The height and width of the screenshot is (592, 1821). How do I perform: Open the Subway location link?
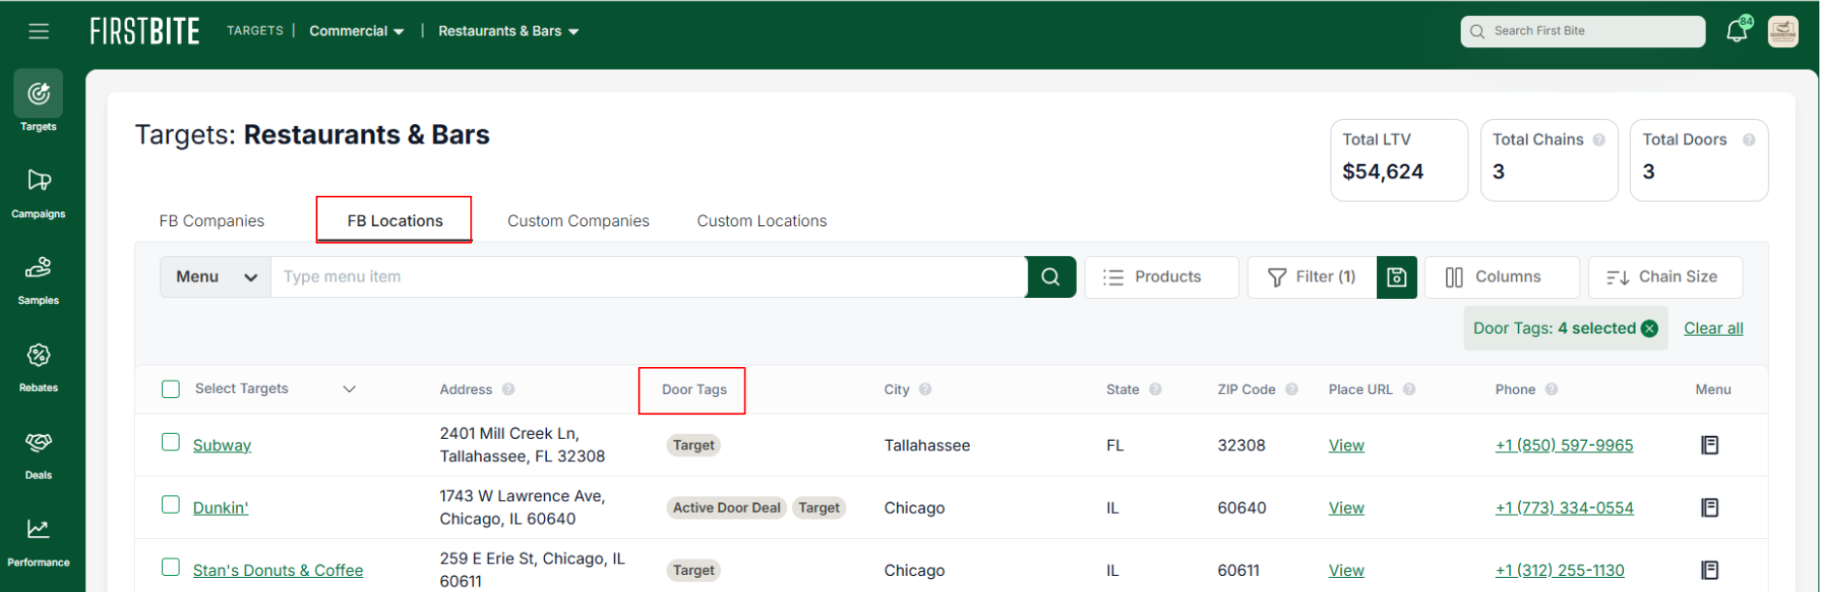[222, 445]
